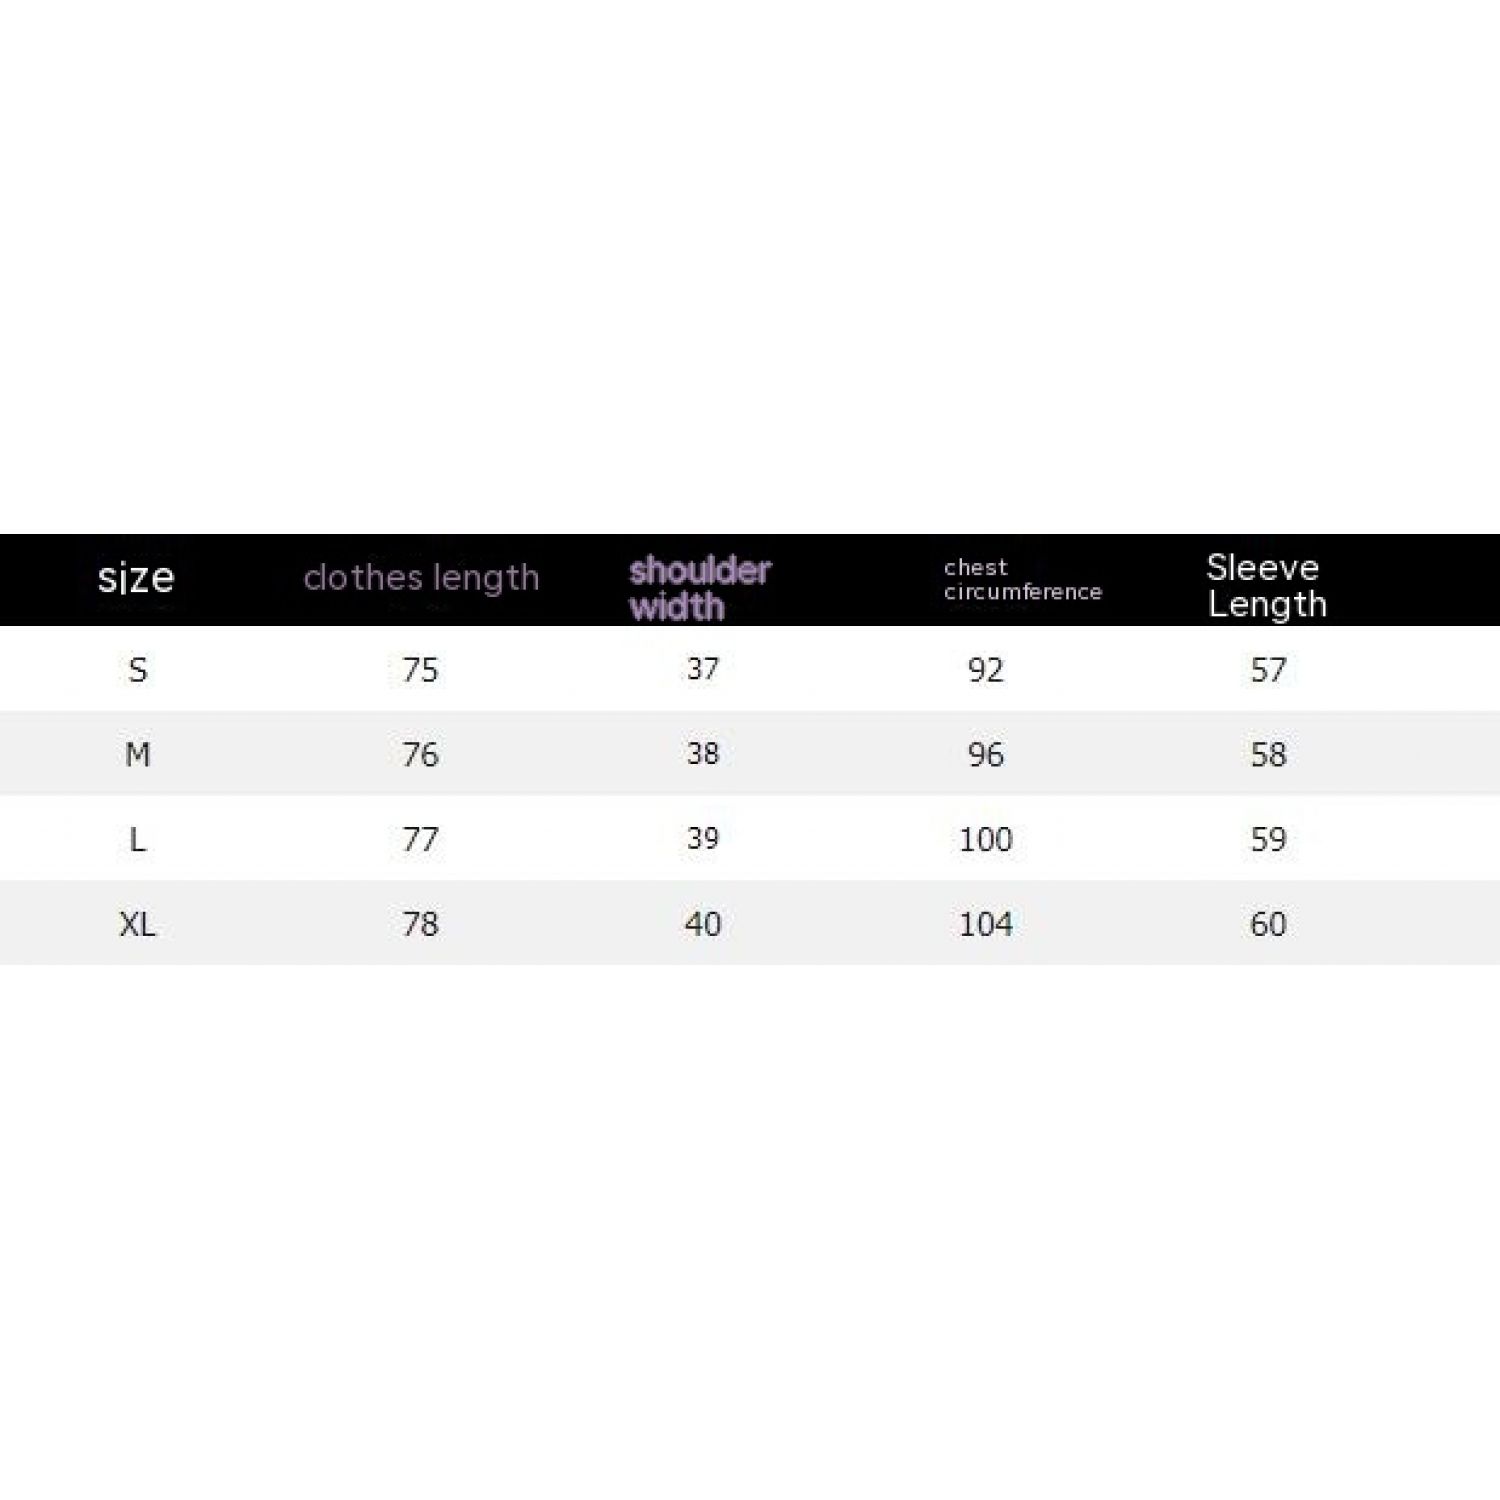This screenshot has width=1500, height=1500.
Task: Select the 'shoulder width' header text
Action: [x=699, y=588]
